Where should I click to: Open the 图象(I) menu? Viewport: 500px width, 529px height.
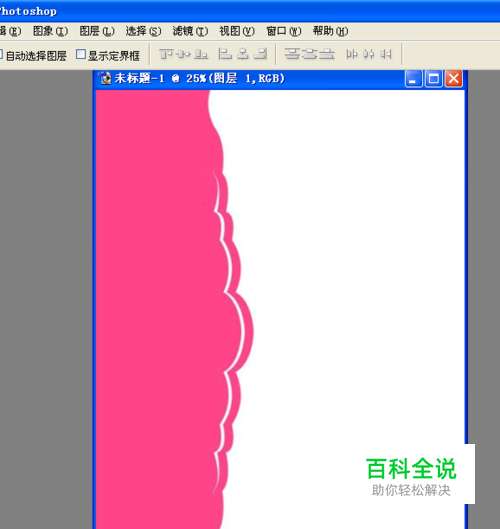(51, 31)
